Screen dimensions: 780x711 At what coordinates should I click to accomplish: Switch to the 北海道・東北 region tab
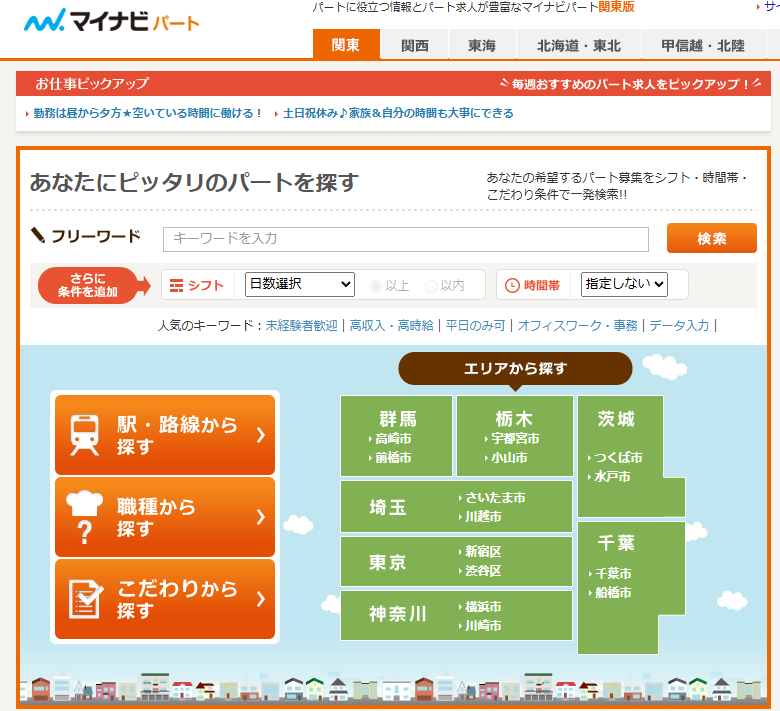click(x=578, y=46)
